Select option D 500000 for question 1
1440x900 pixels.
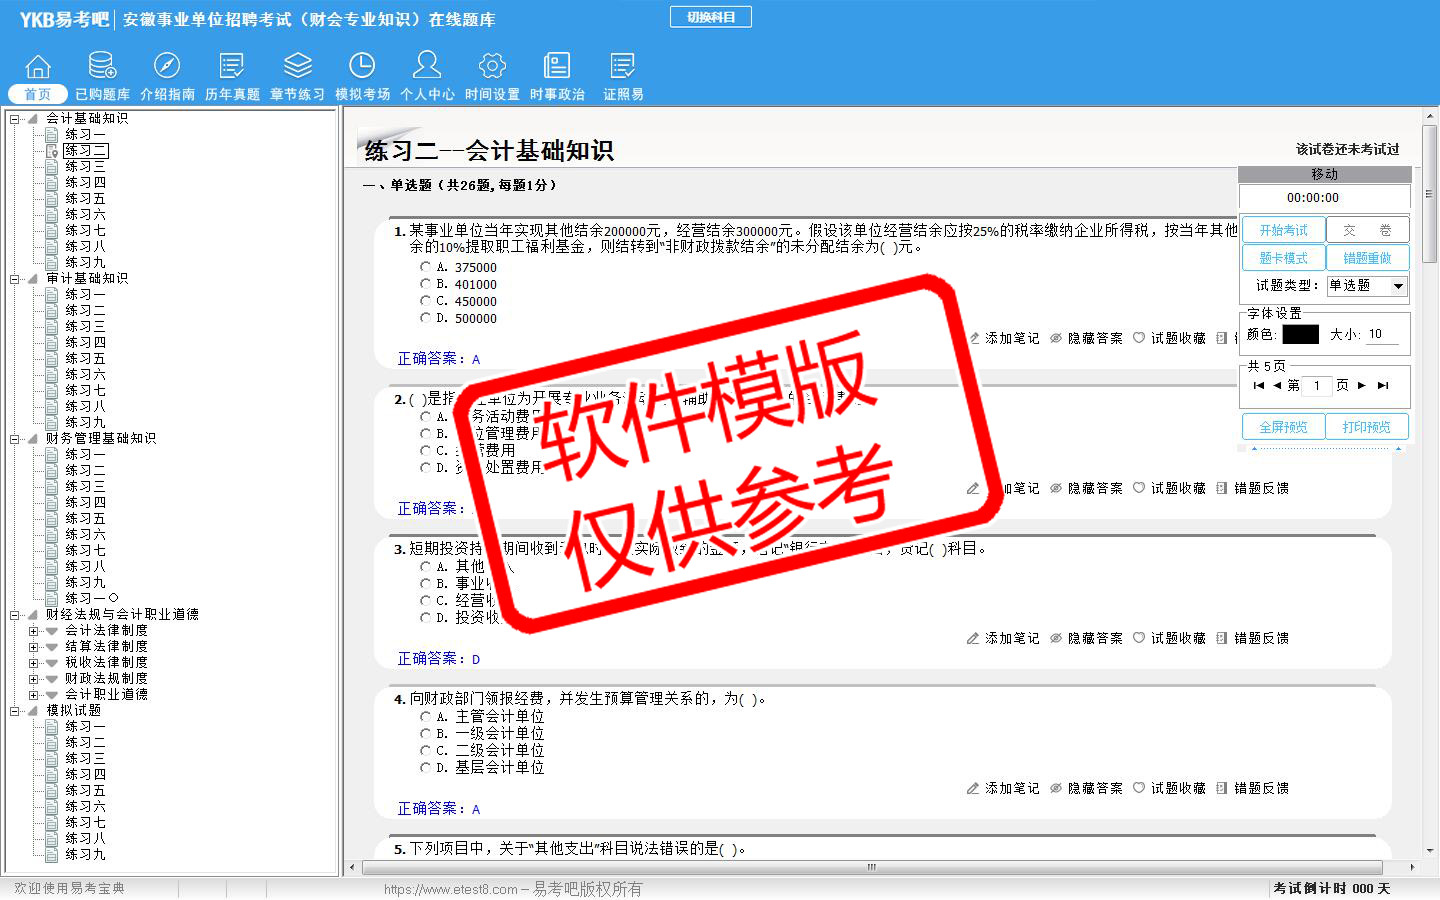click(425, 318)
